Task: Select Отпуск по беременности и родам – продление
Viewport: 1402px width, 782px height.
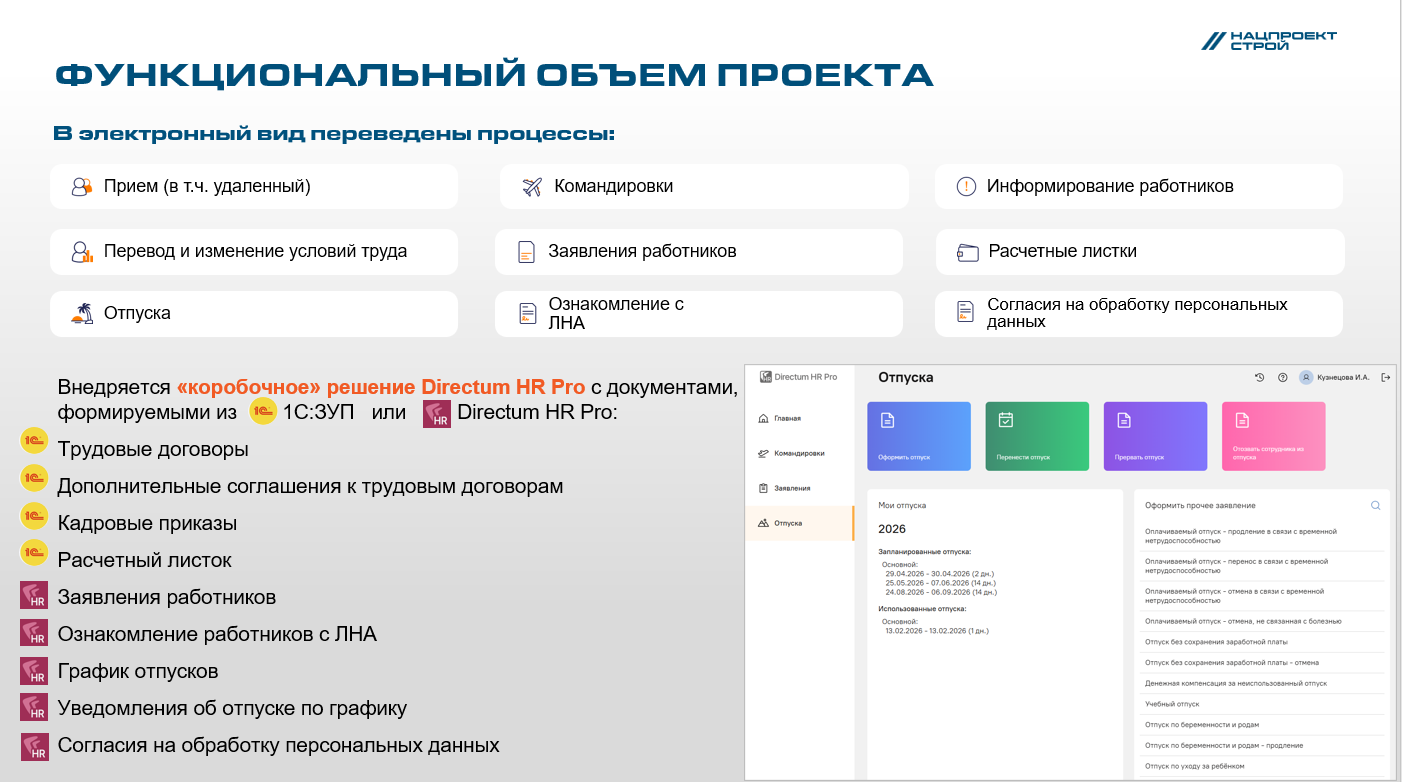Action: (x=1264, y=745)
